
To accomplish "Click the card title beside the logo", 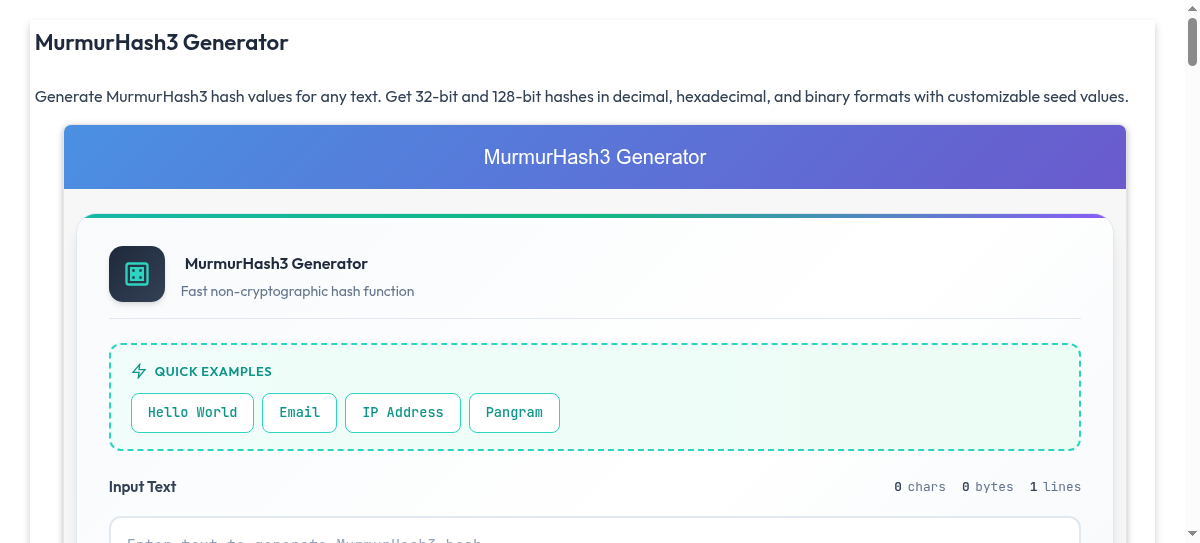I will [x=276, y=264].
